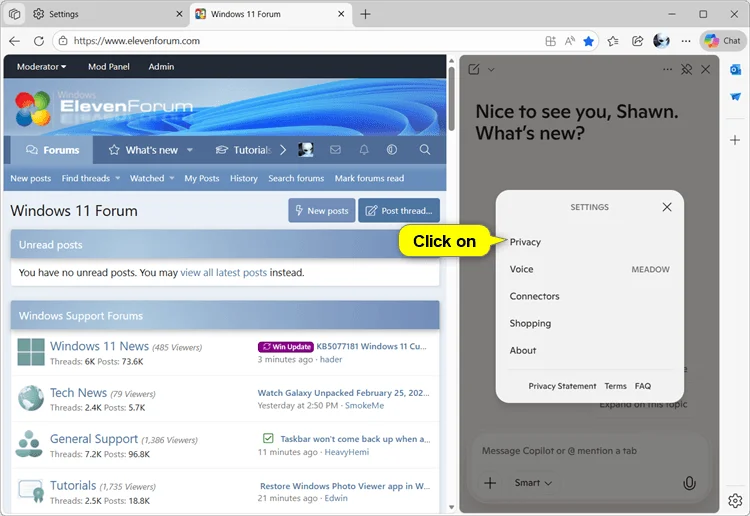750x516 pixels.
Task: Open view all latest posts link
Action: [223, 273]
